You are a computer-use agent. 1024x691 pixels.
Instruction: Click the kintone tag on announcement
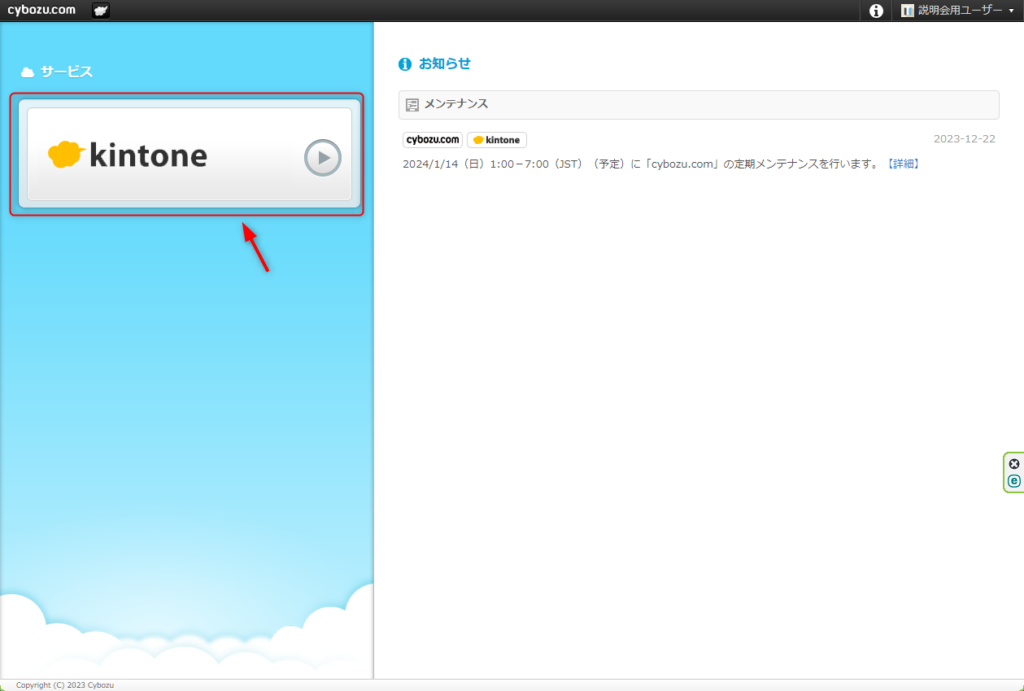pyautogui.click(x=497, y=140)
